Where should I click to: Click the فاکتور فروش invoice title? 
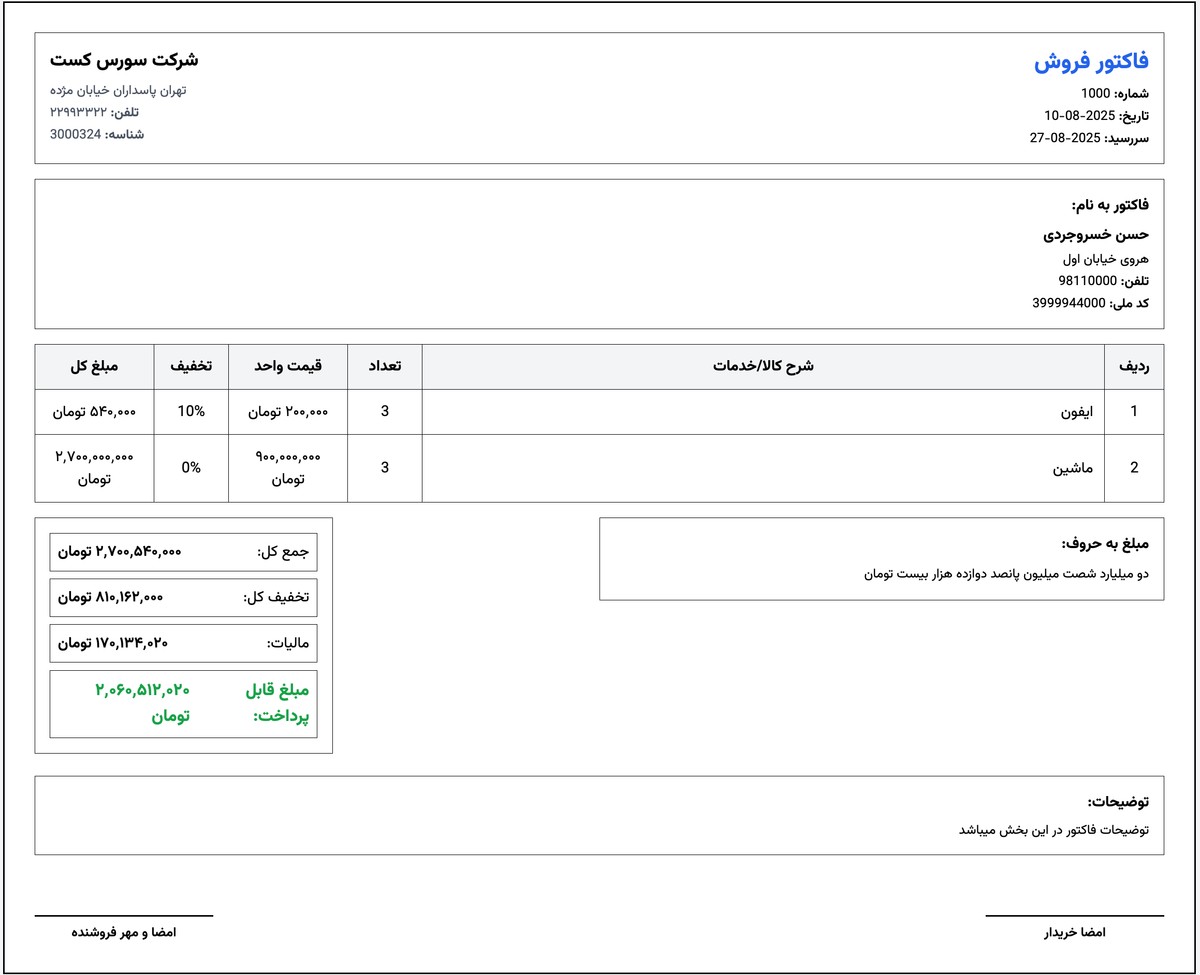[x=1092, y=60]
